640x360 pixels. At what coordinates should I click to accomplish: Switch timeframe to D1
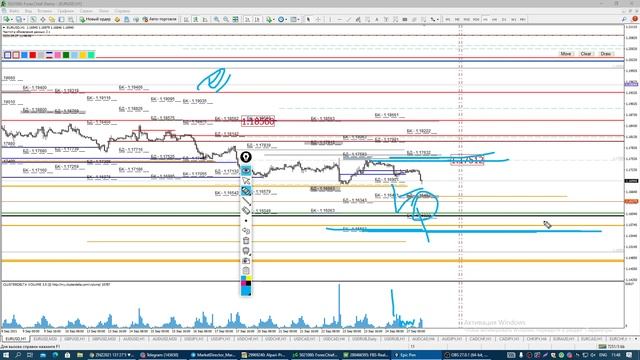click(x=504, y=19)
